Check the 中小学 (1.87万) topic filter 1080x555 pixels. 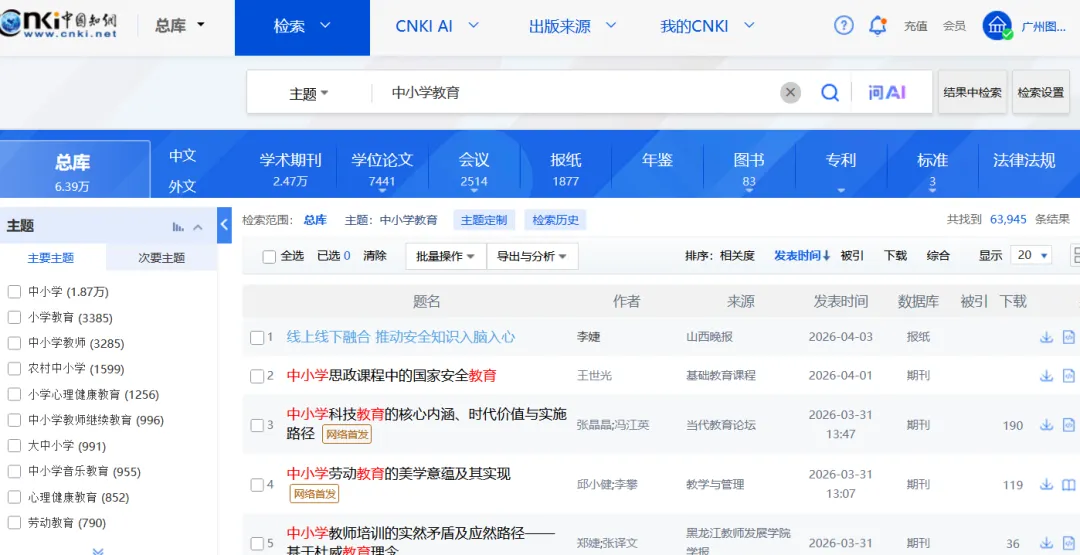click(x=14, y=292)
